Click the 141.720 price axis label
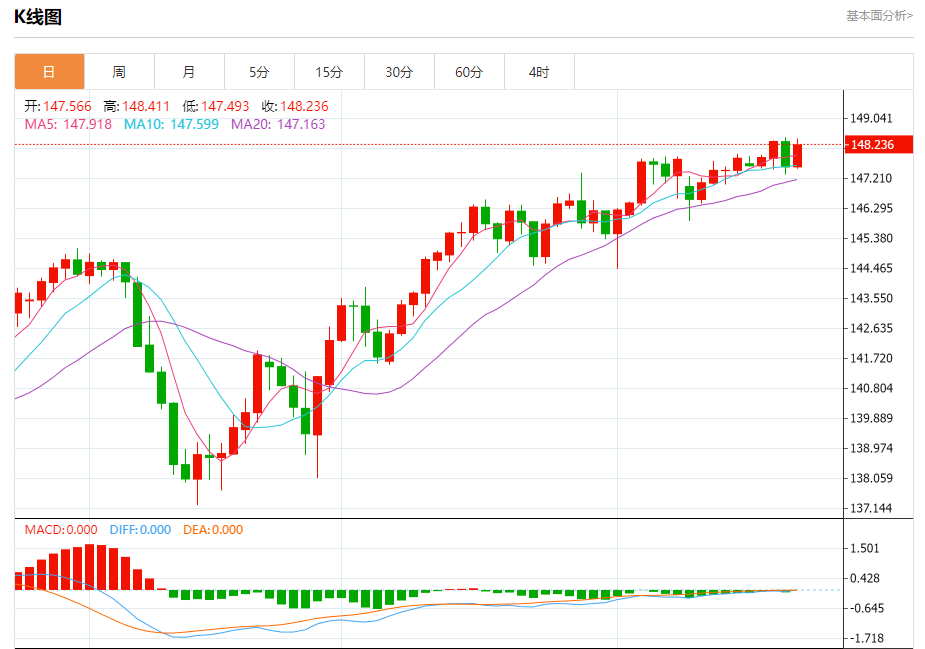 871,358
